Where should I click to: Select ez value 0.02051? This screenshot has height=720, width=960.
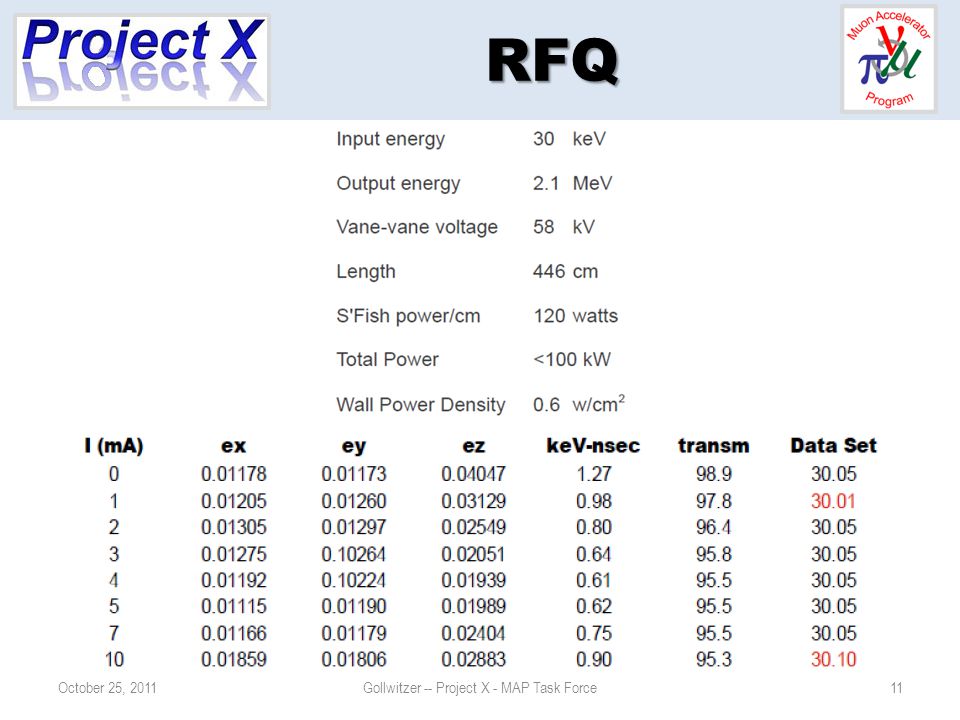tap(474, 555)
